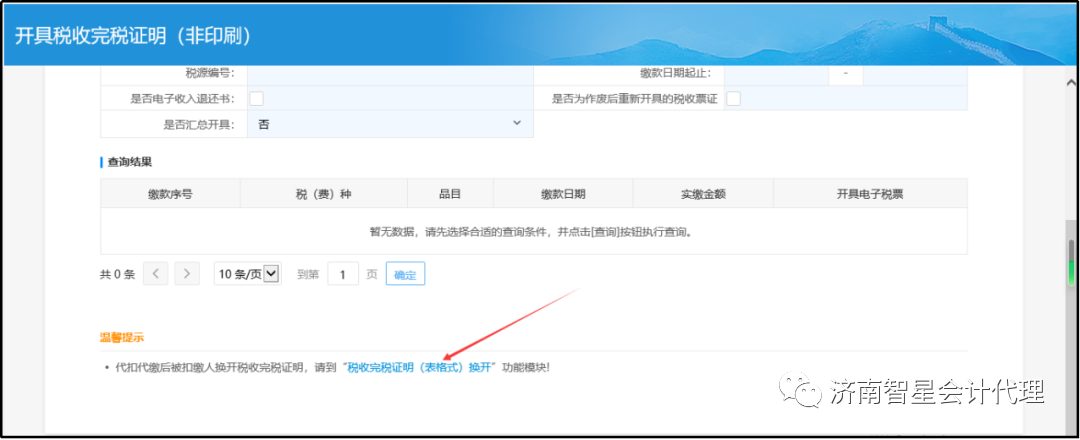The width and height of the screenshot is (1080, 440).
Task: Click the 暂无数据 empty table message
Action: click(534, 231)
